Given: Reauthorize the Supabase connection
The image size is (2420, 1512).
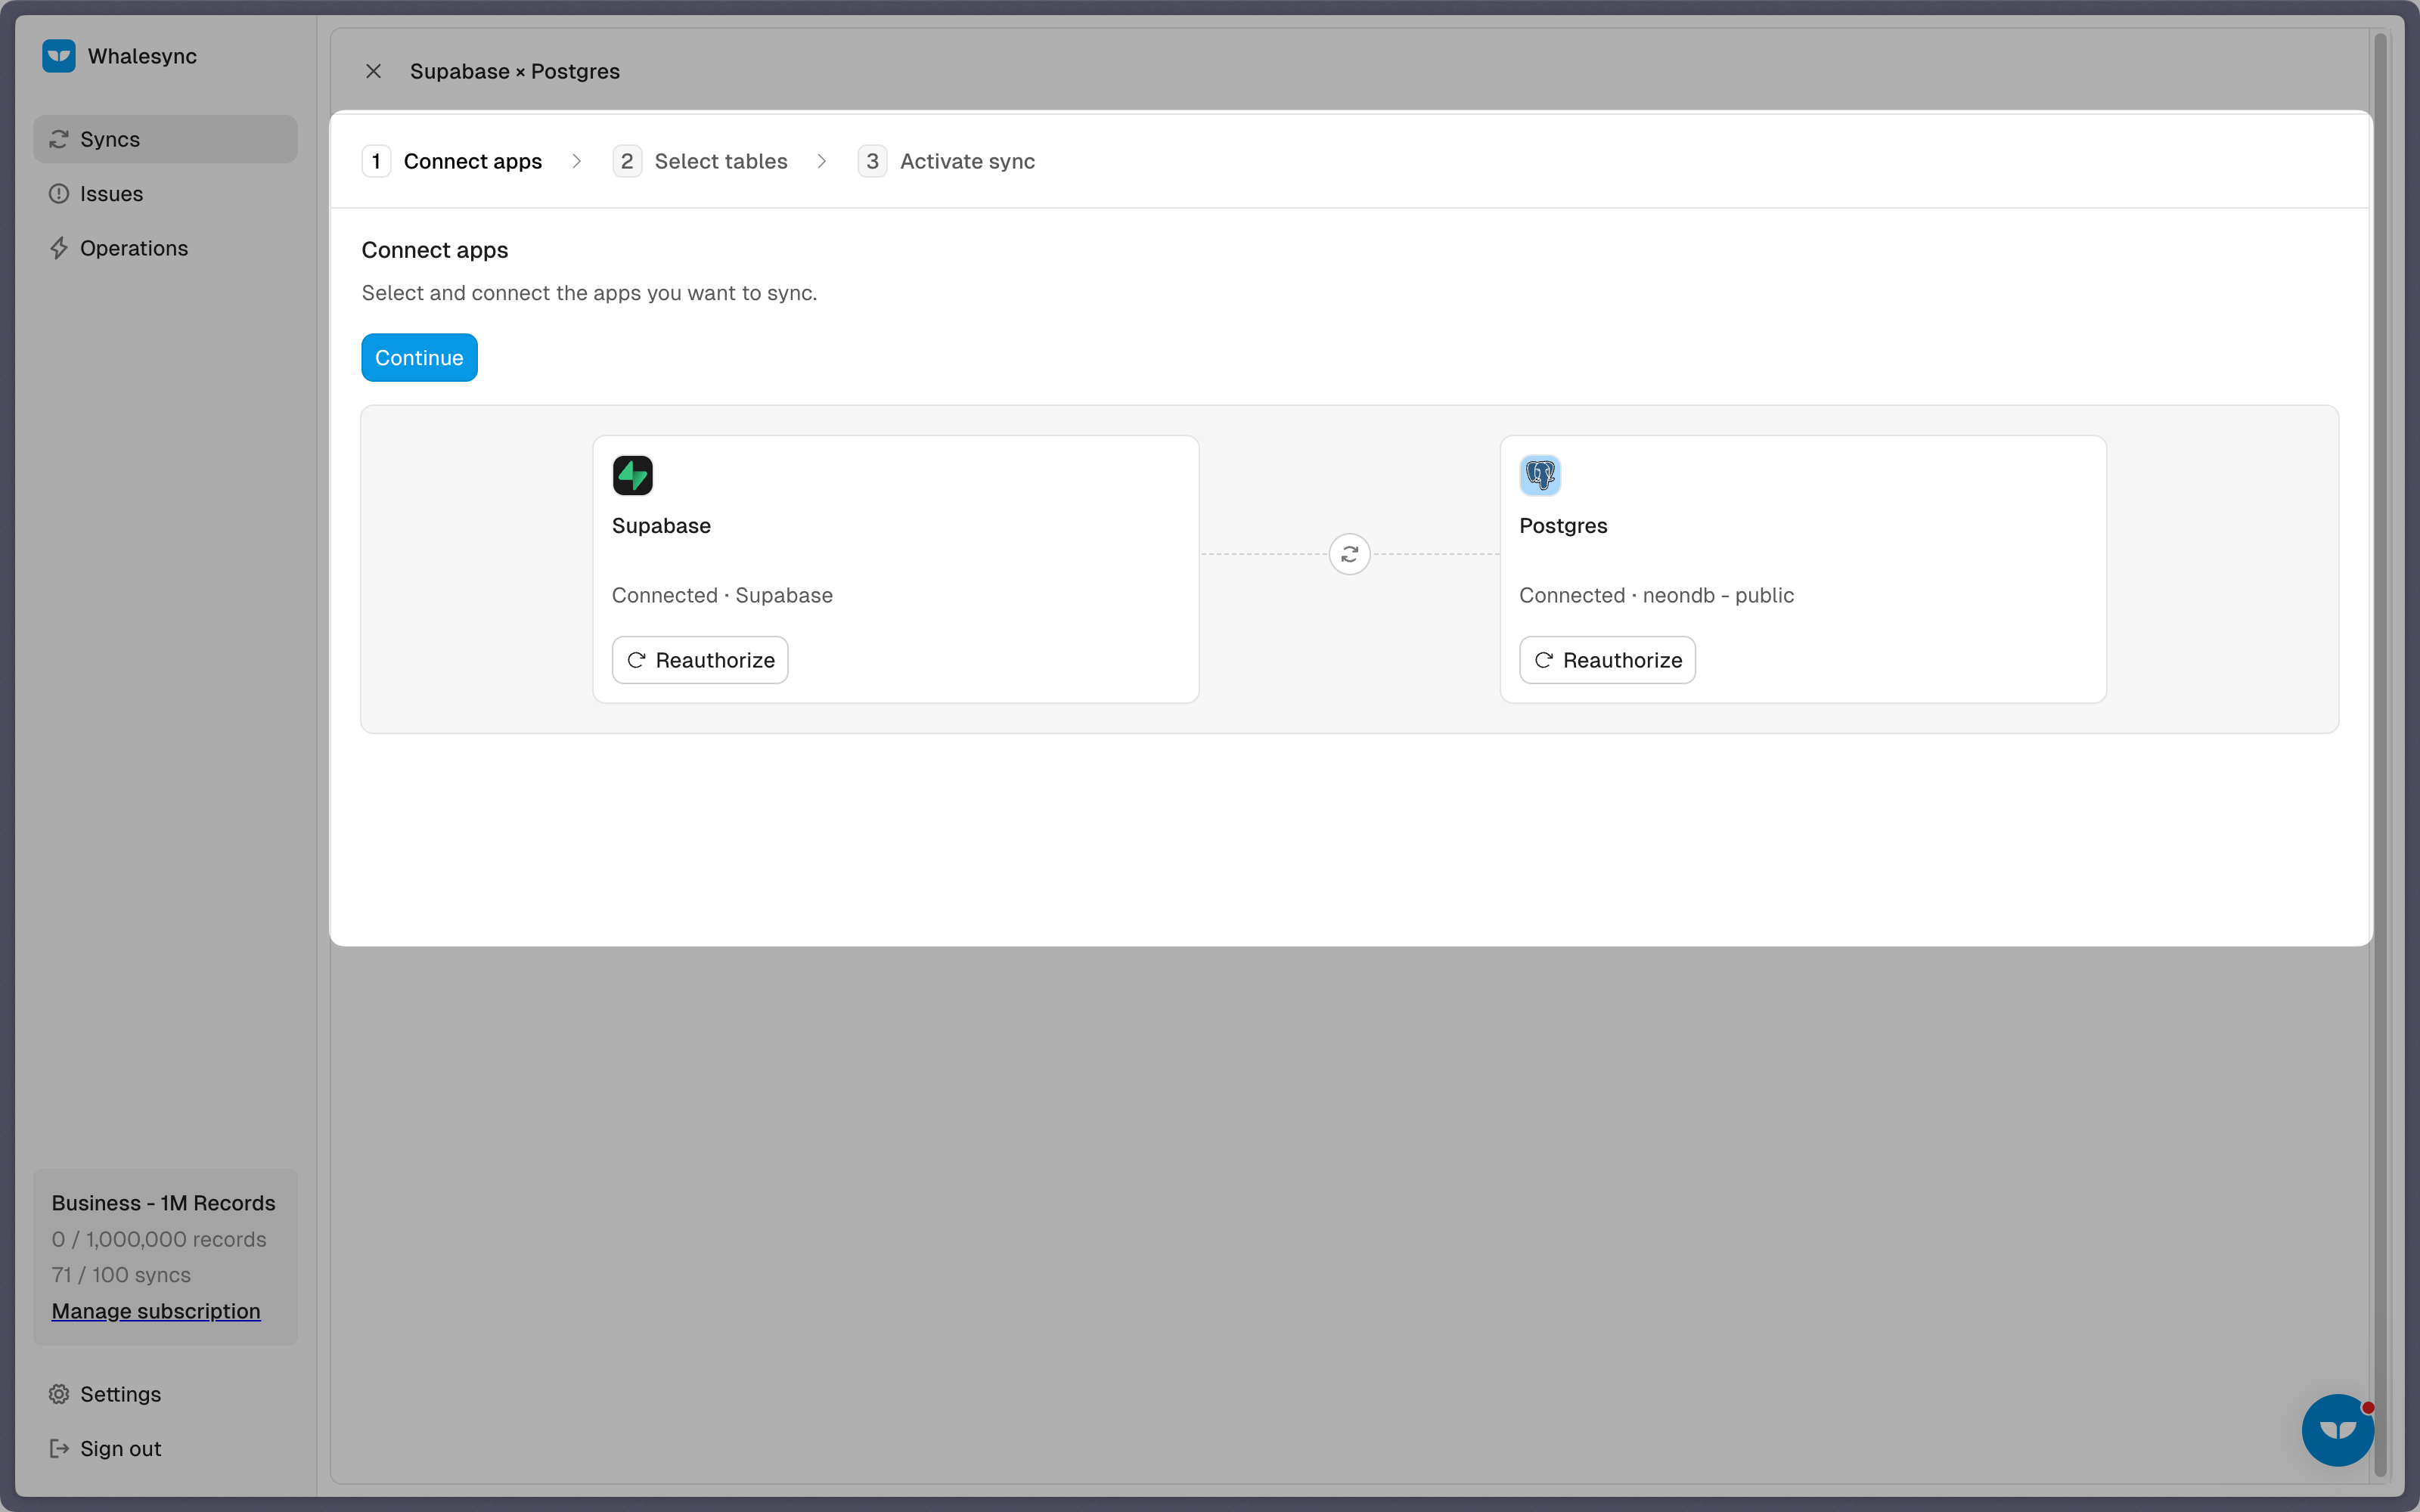Looking at the screenshot, I should pyautogui.click(x=700, y=660).
